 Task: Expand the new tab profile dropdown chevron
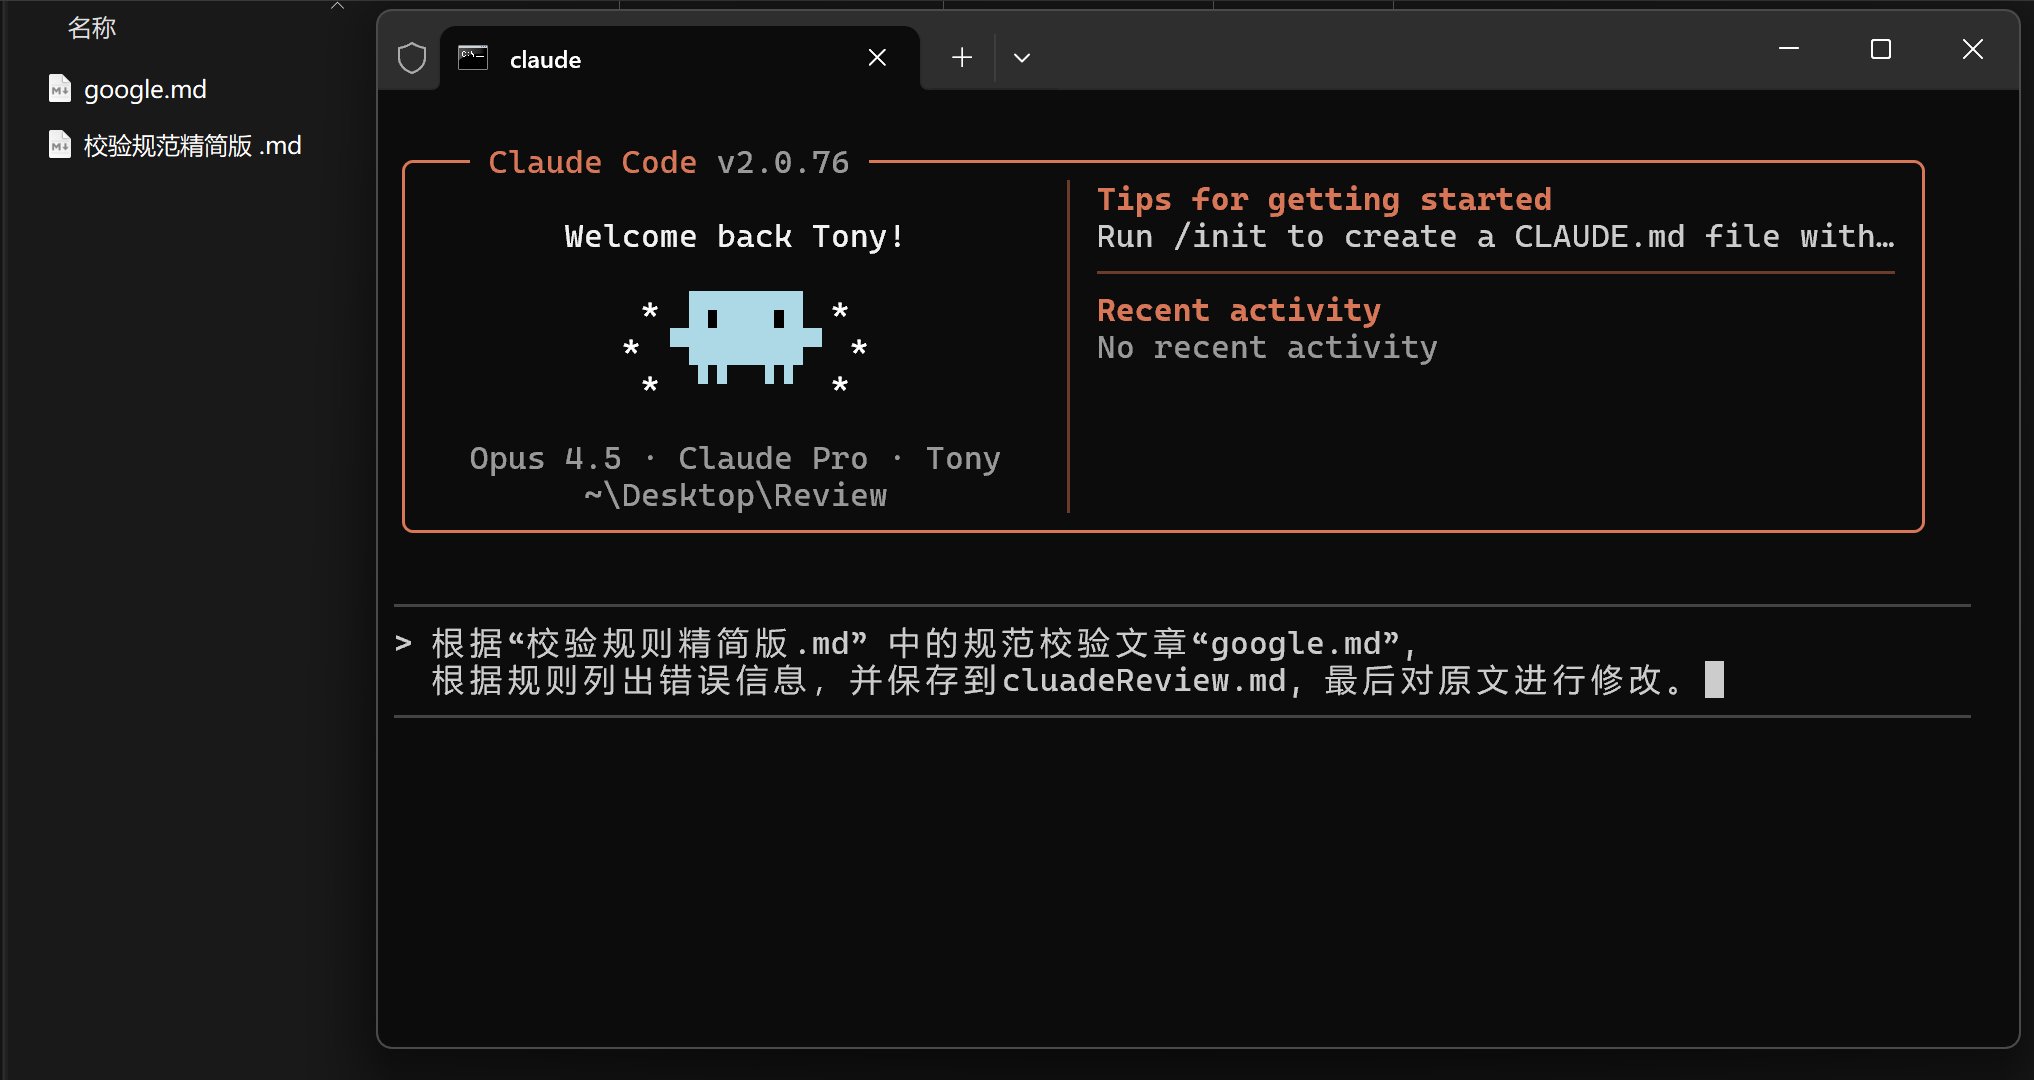point(1021,58)
